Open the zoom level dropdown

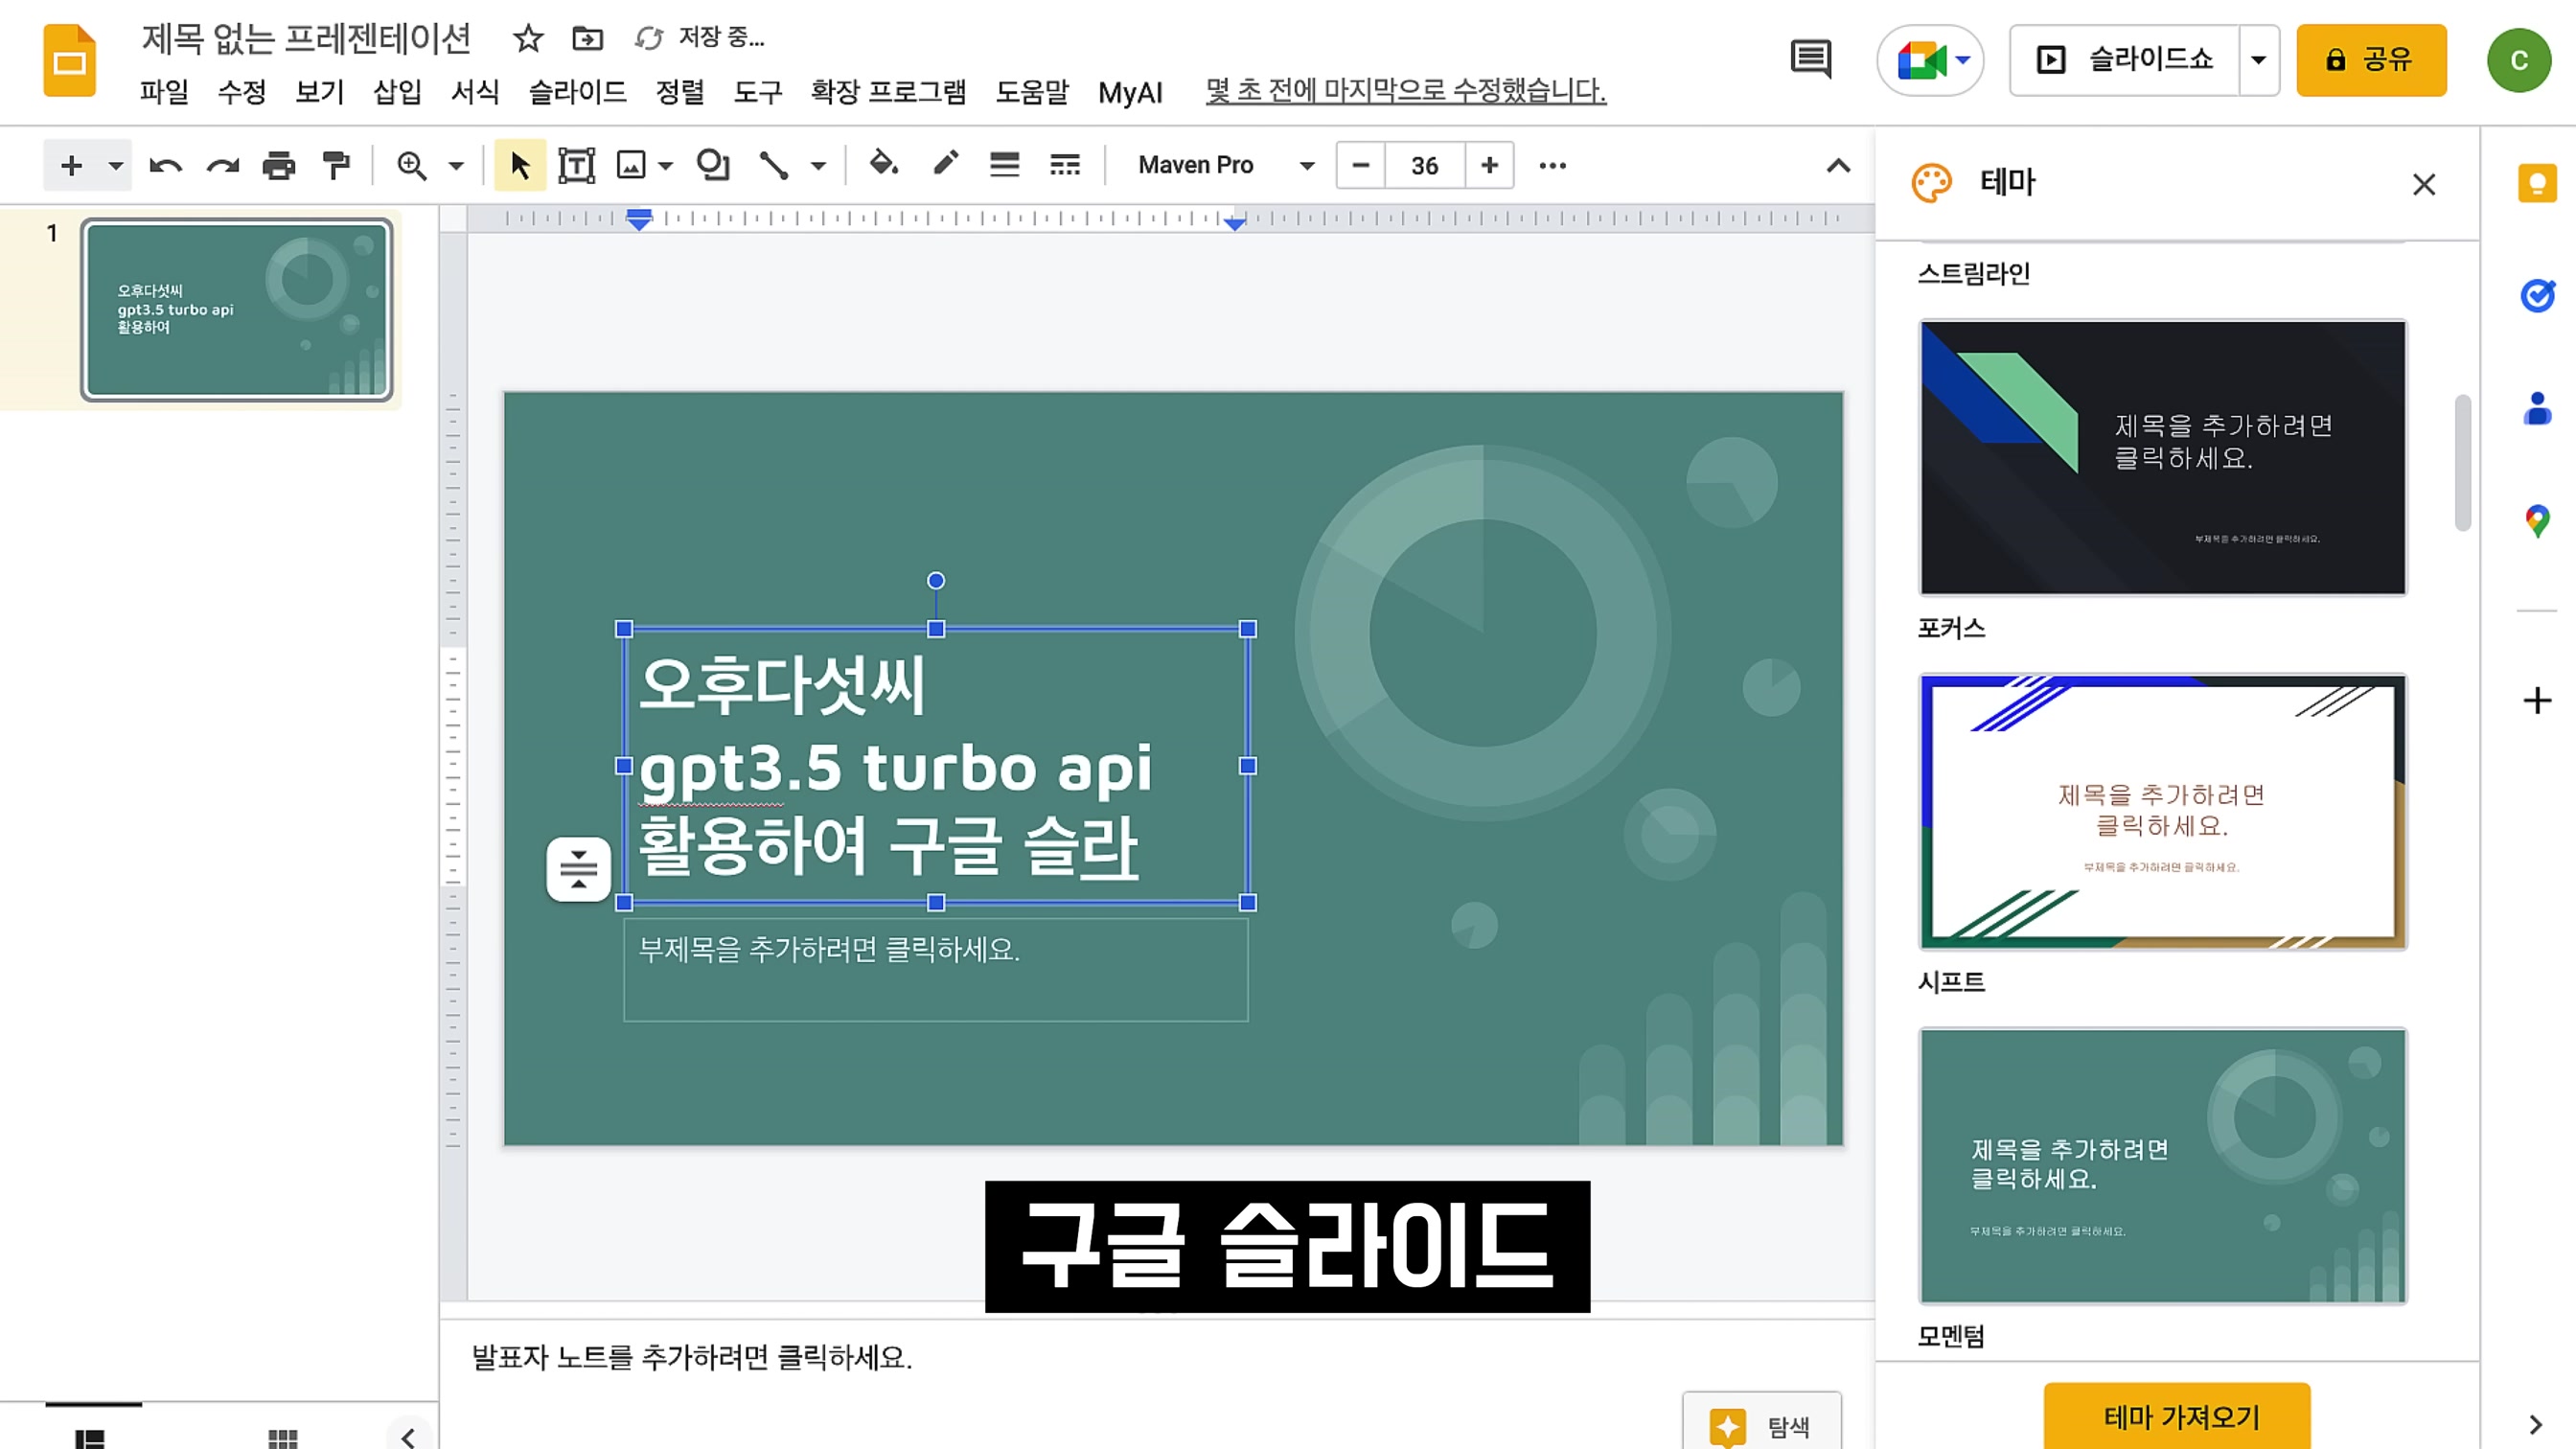456,165
